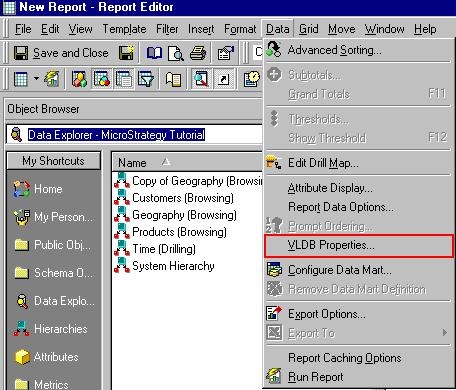The height and width of the screenshot is (390, 456).
Task: Select System Hierarchy item
Action: 165,266
